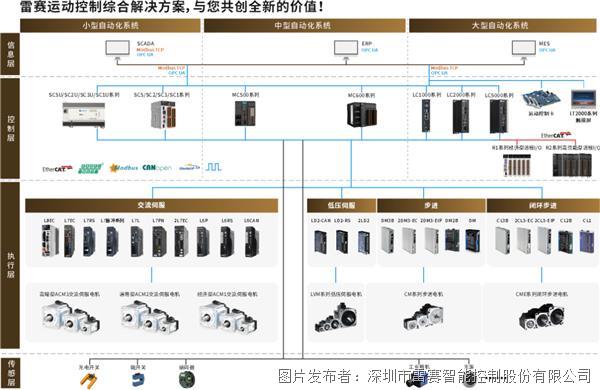Select the EtherCAT logo in protocol row

[57, 168]
